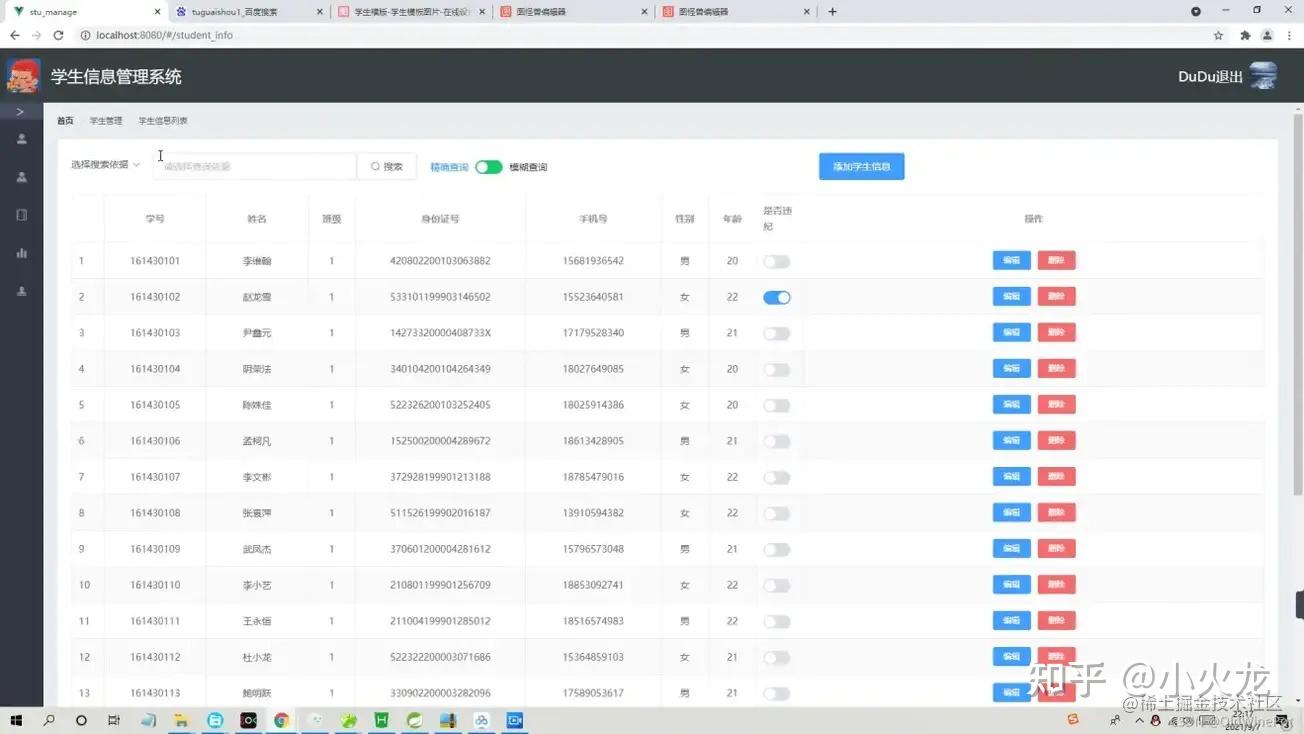Viewport: 1304px width, 734px height.
Task: Switch query mode toggle to 模糊查询
Action: [x=489, y=166]
